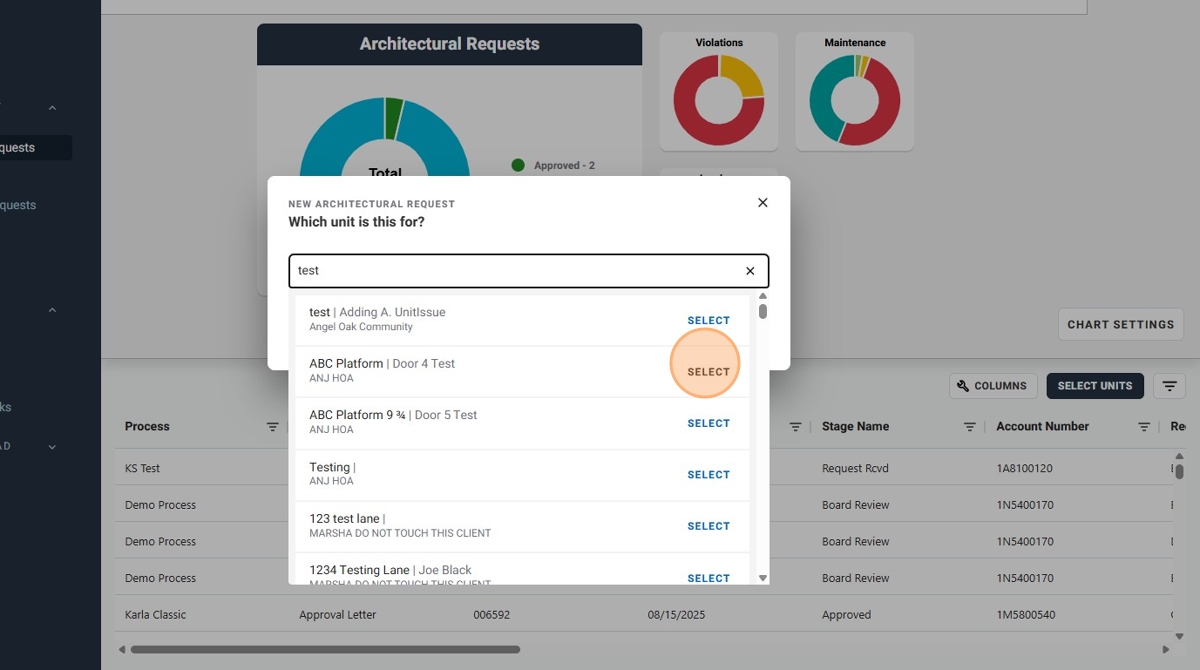1200x670 pixels.
Task: Click the Select Units button
Action: (x=1095, y=386)
